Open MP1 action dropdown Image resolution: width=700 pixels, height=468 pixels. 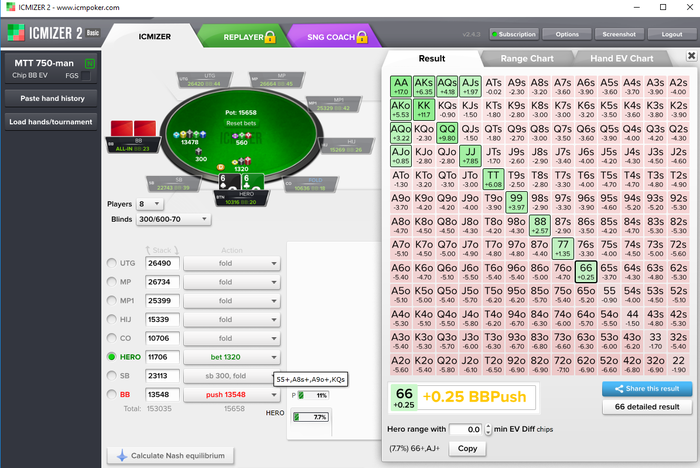232,301
